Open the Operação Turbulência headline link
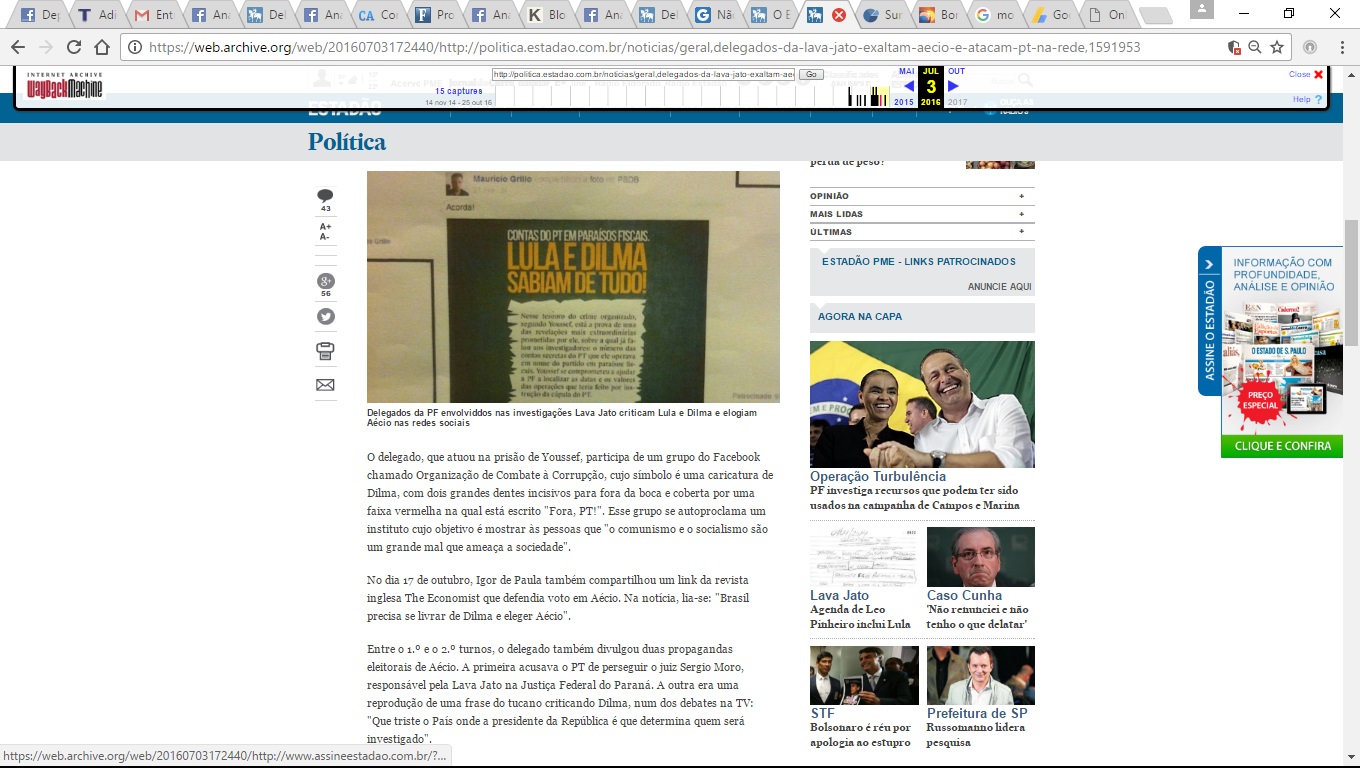The image size is (1360, 768). pos(877,477)
